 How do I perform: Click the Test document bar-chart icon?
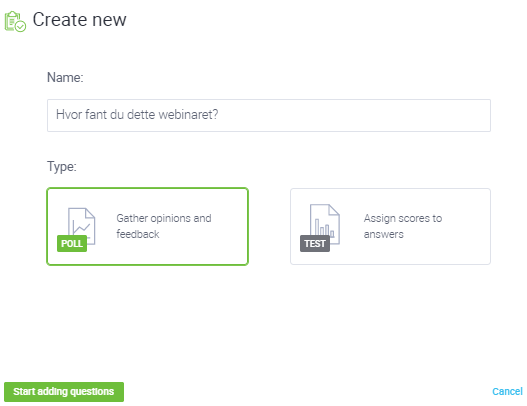[x=325, y=224]
